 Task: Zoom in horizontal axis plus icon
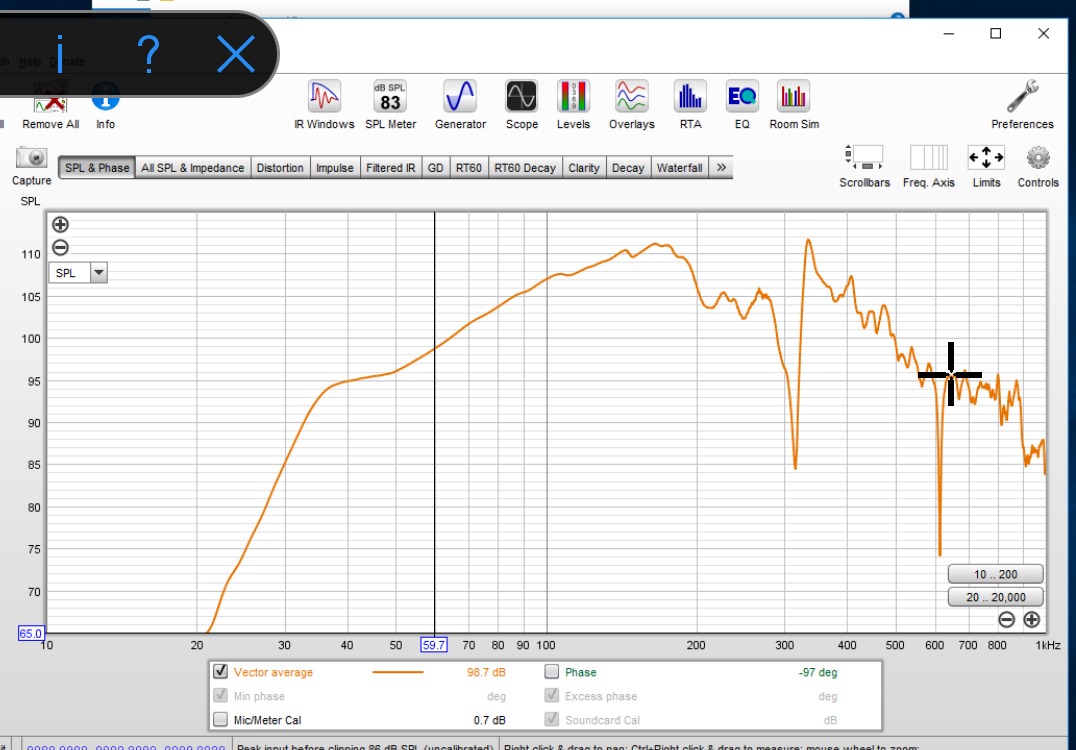(x=1031, y=620)
